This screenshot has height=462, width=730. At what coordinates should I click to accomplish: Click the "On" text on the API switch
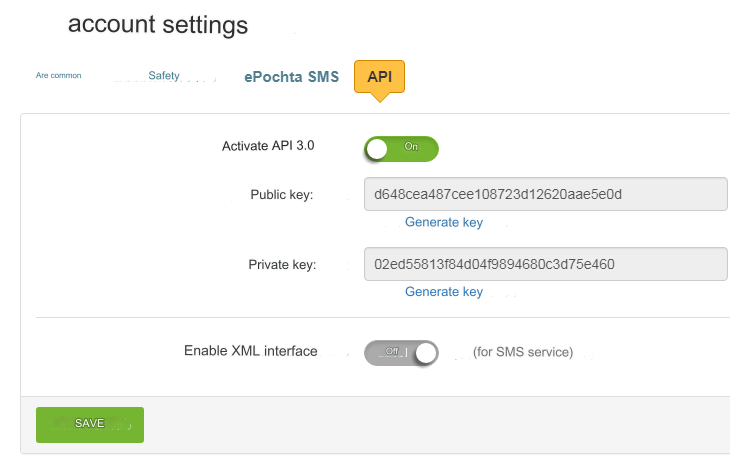pos(411,146)
